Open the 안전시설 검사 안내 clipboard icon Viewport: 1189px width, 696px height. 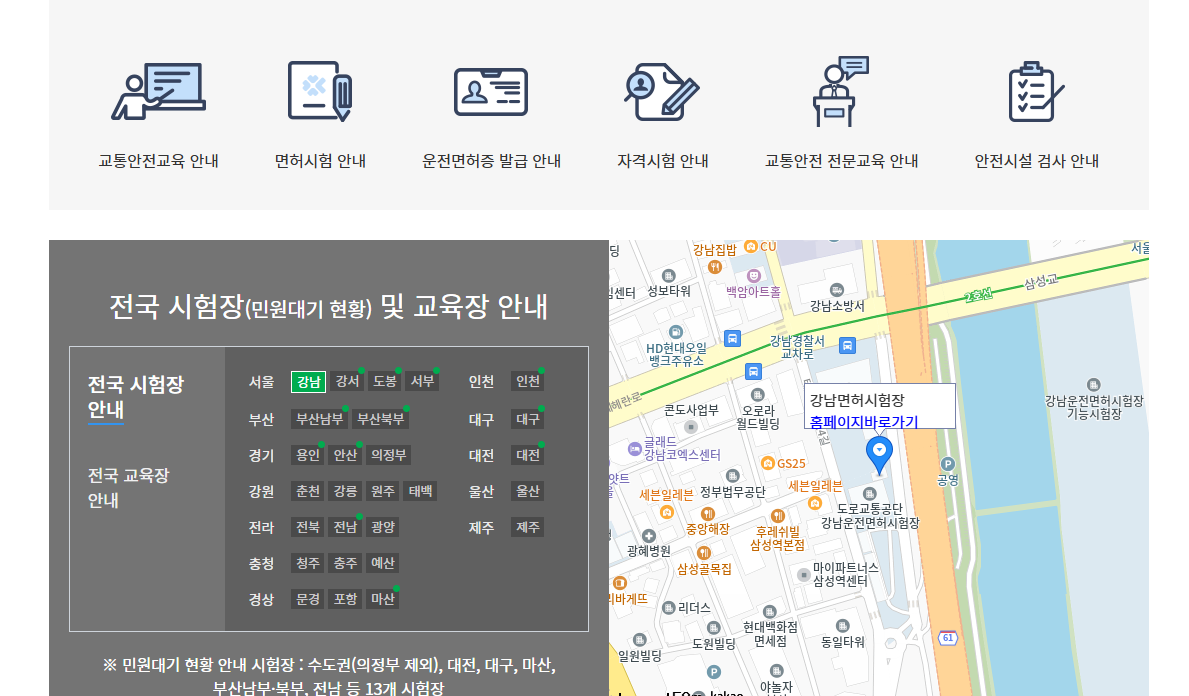(1036, 92)
